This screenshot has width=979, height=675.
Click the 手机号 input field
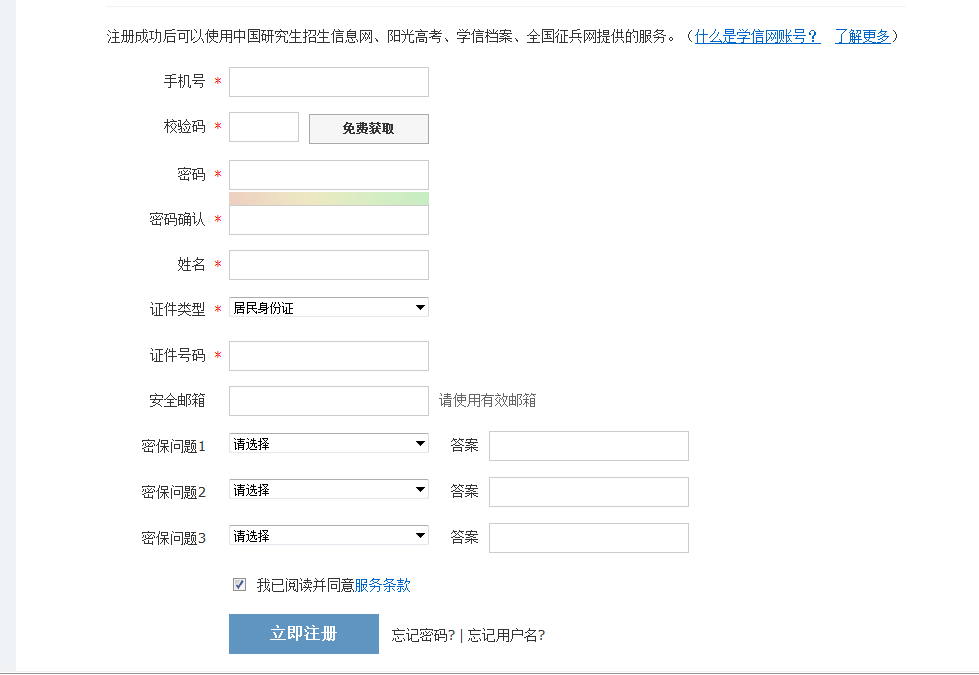click(x=328, y=82)
